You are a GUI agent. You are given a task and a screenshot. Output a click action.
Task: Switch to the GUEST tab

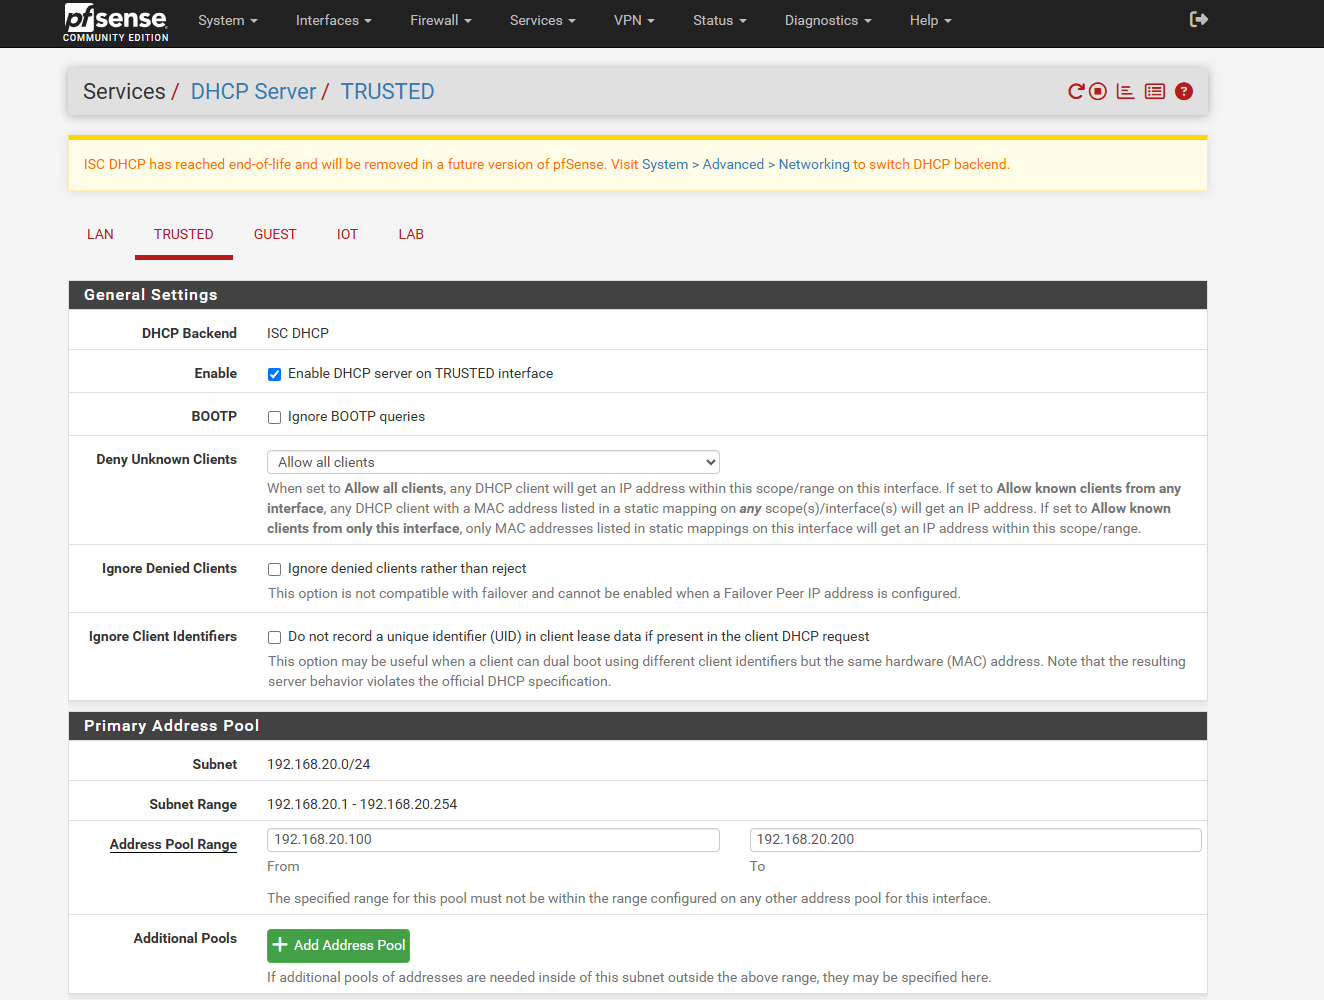tap(275, 234)
